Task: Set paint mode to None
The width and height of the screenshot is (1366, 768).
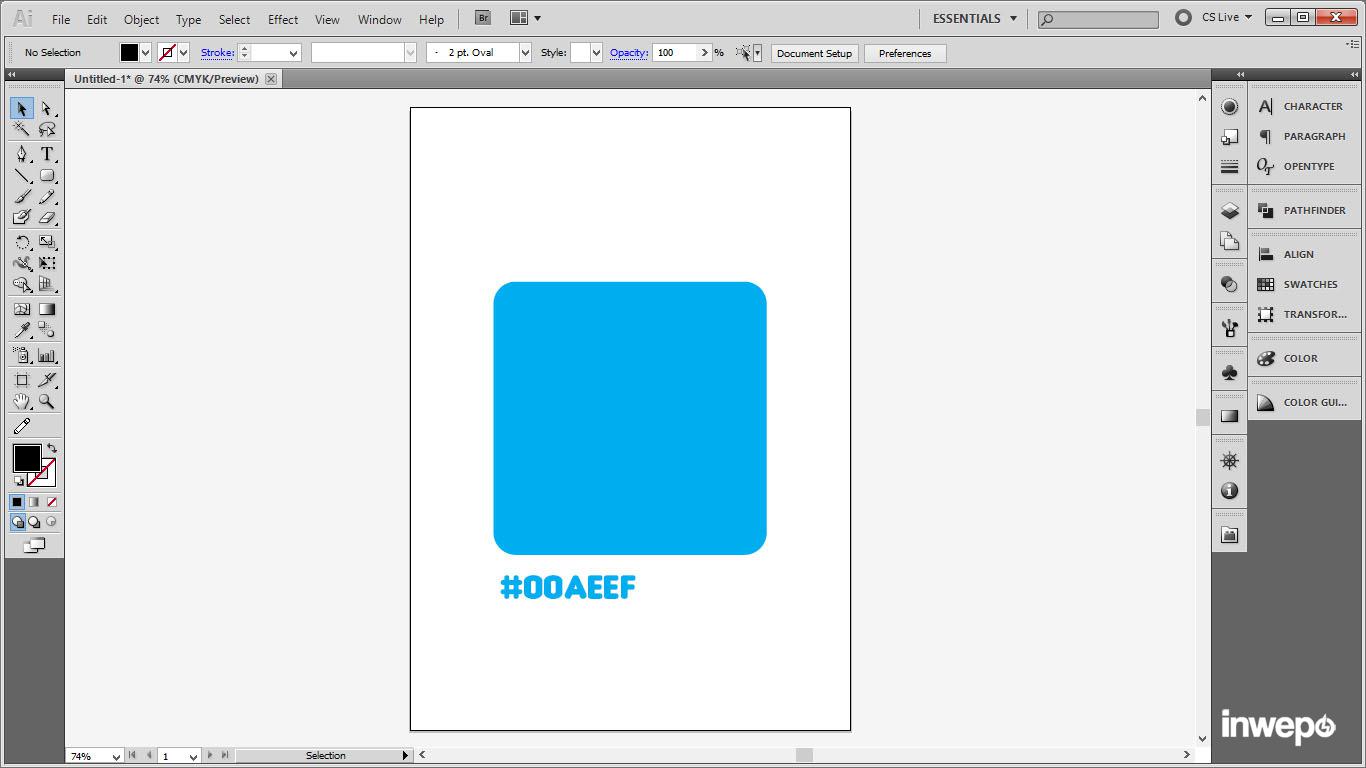Action: click(52, 502)
